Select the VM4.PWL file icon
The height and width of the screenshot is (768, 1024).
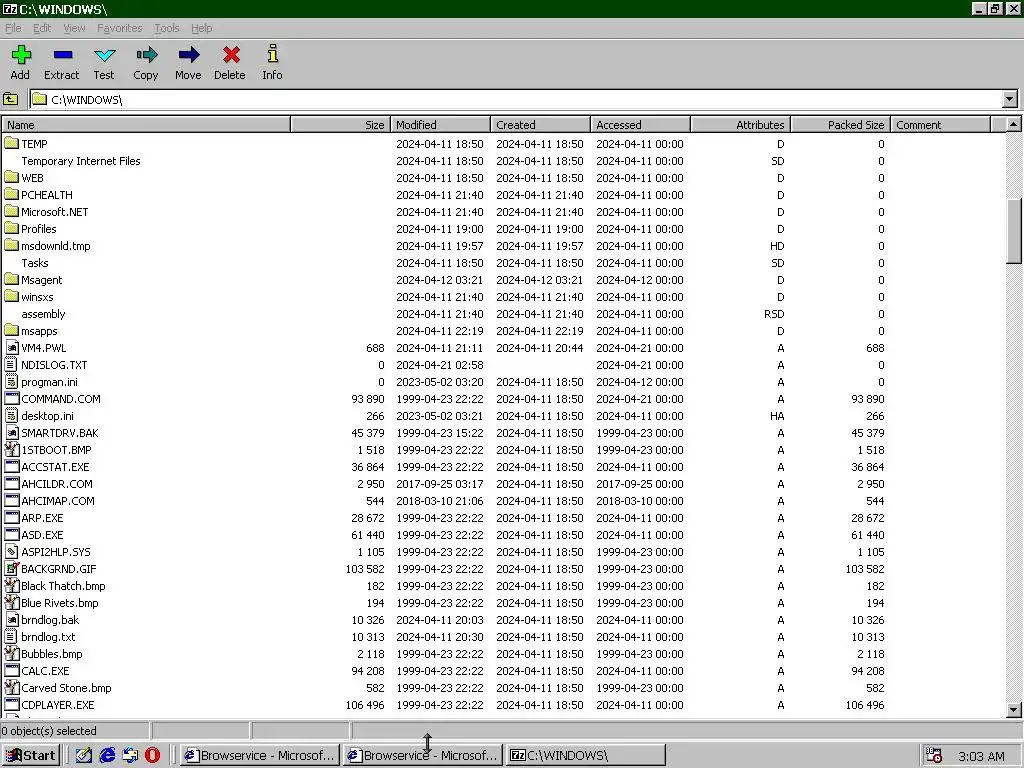coord(12,347)
